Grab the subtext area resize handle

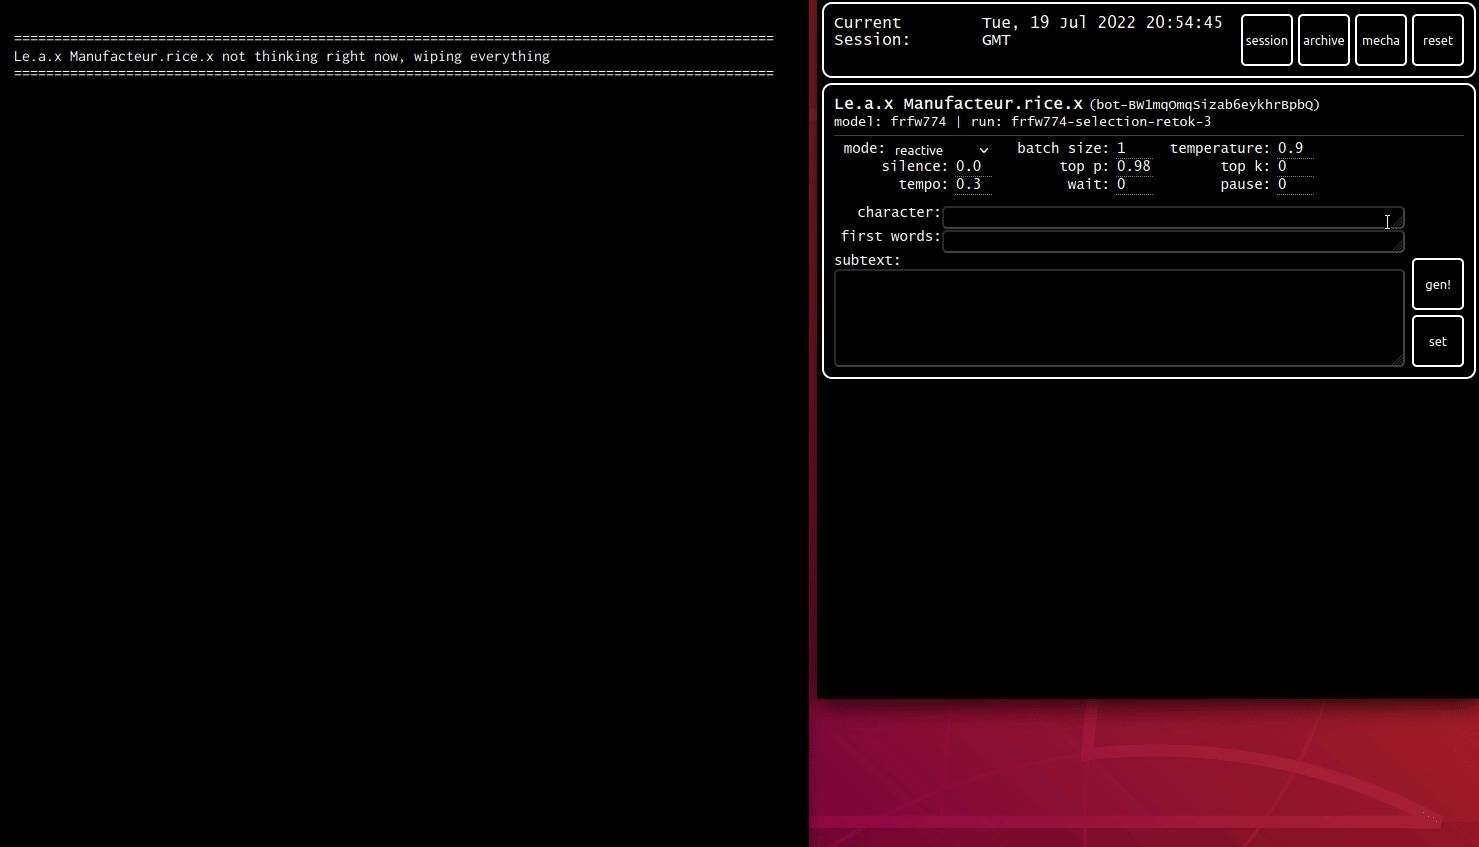(x=1398, y=360)
